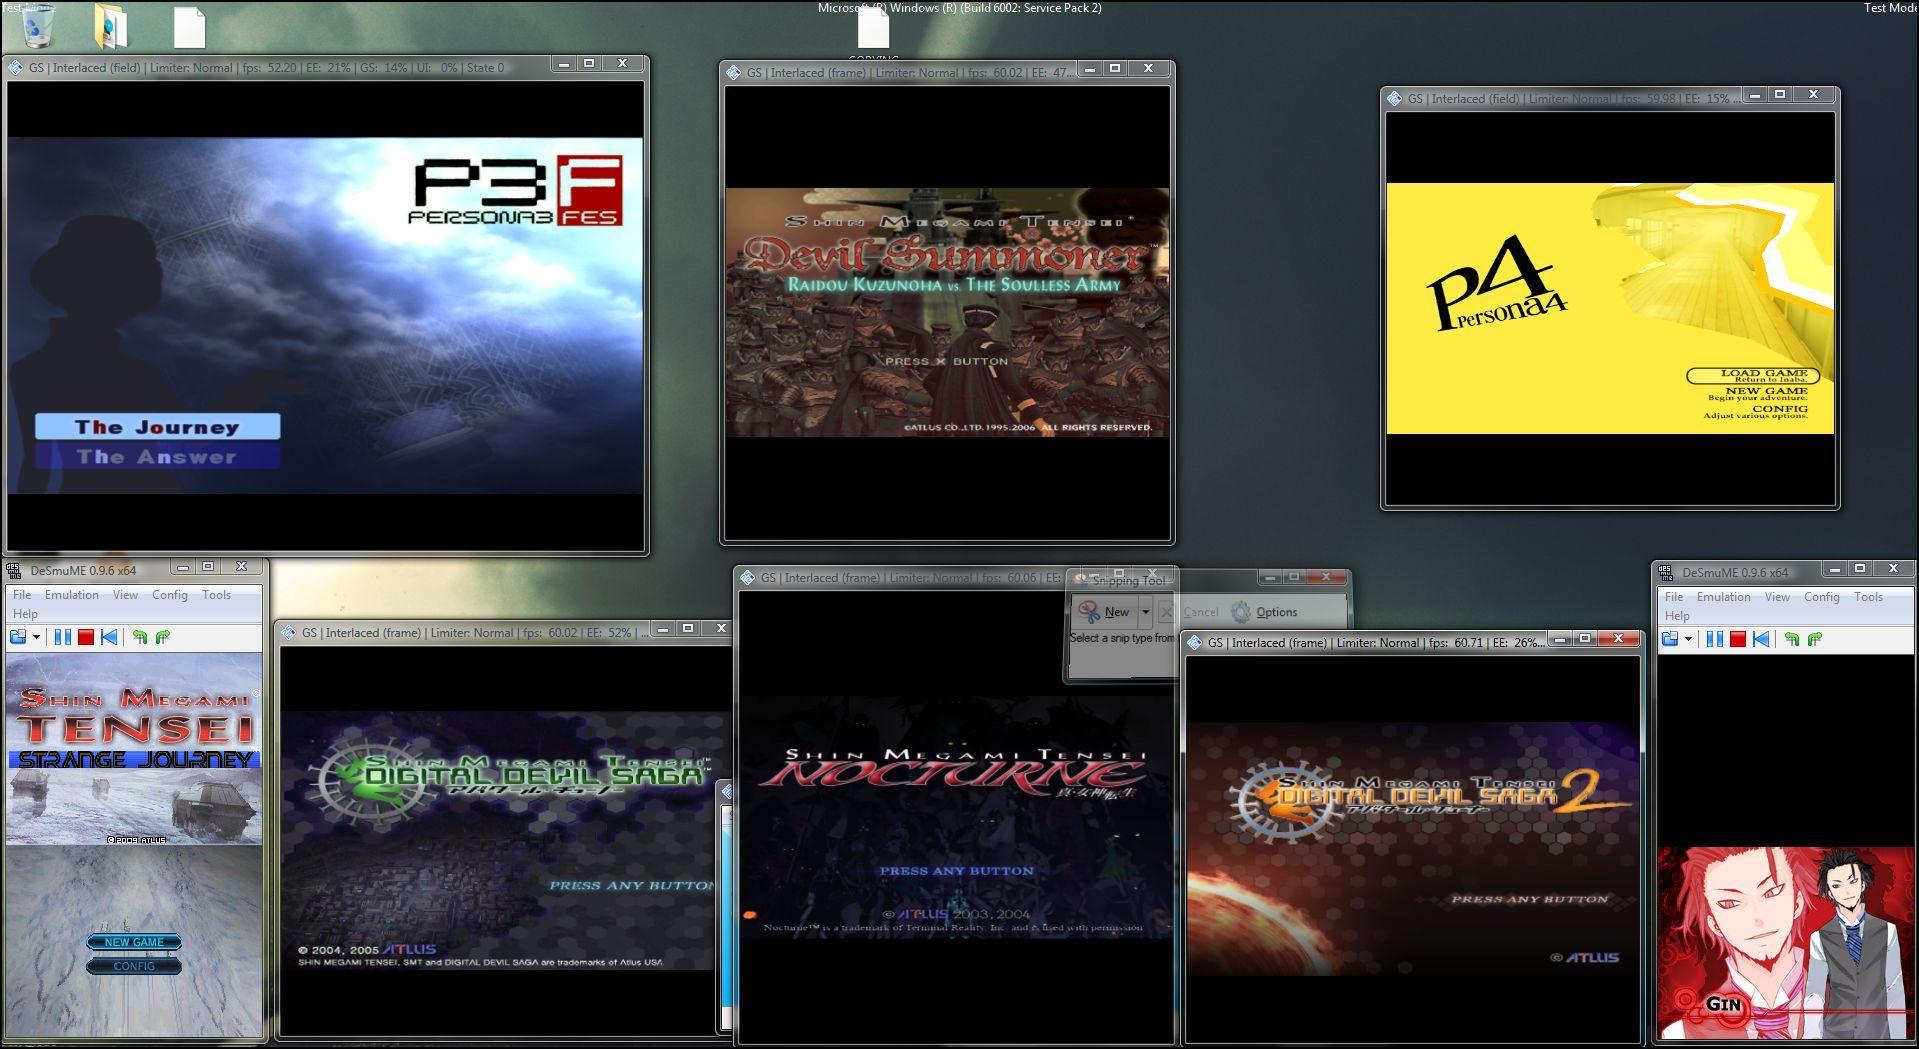Expand the New snip dropdown arrow in Snipping Tool
The height and width of the screenshot is (1049, 1919).
1145,612
